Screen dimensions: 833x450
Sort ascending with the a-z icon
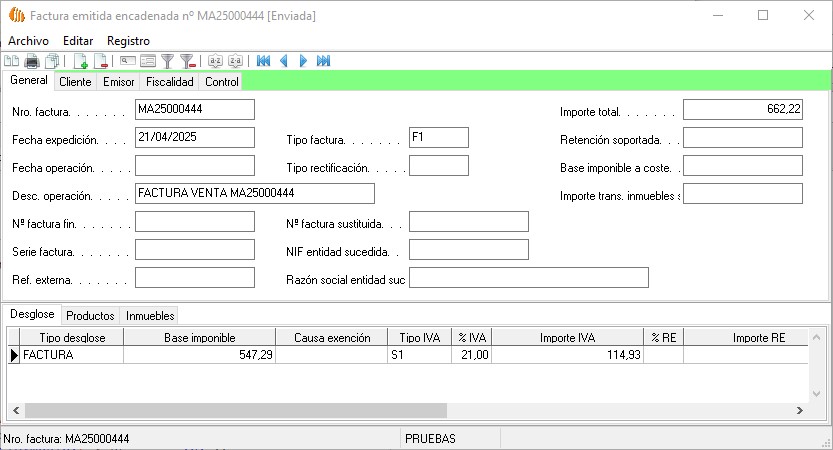215,61
